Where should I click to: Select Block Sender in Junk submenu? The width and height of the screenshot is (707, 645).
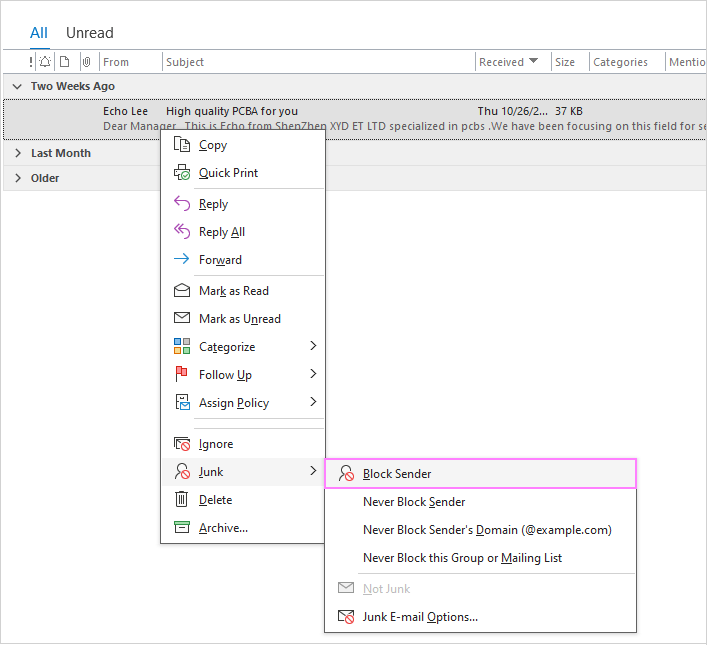coord(481,474)
